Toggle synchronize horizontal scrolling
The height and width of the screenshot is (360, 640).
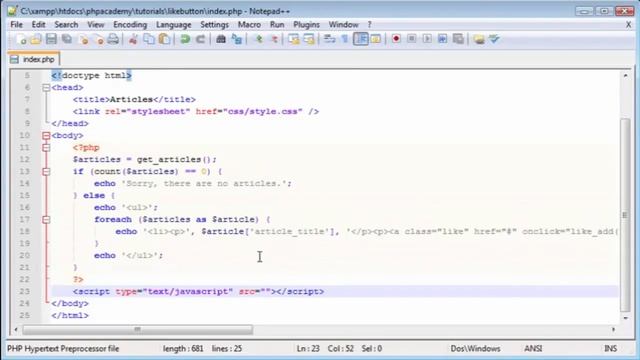point(309,39)
